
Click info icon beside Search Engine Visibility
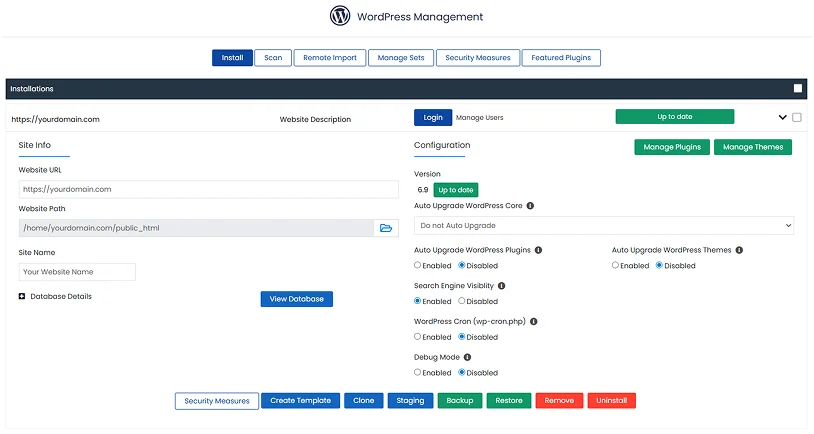coord(501,286)
